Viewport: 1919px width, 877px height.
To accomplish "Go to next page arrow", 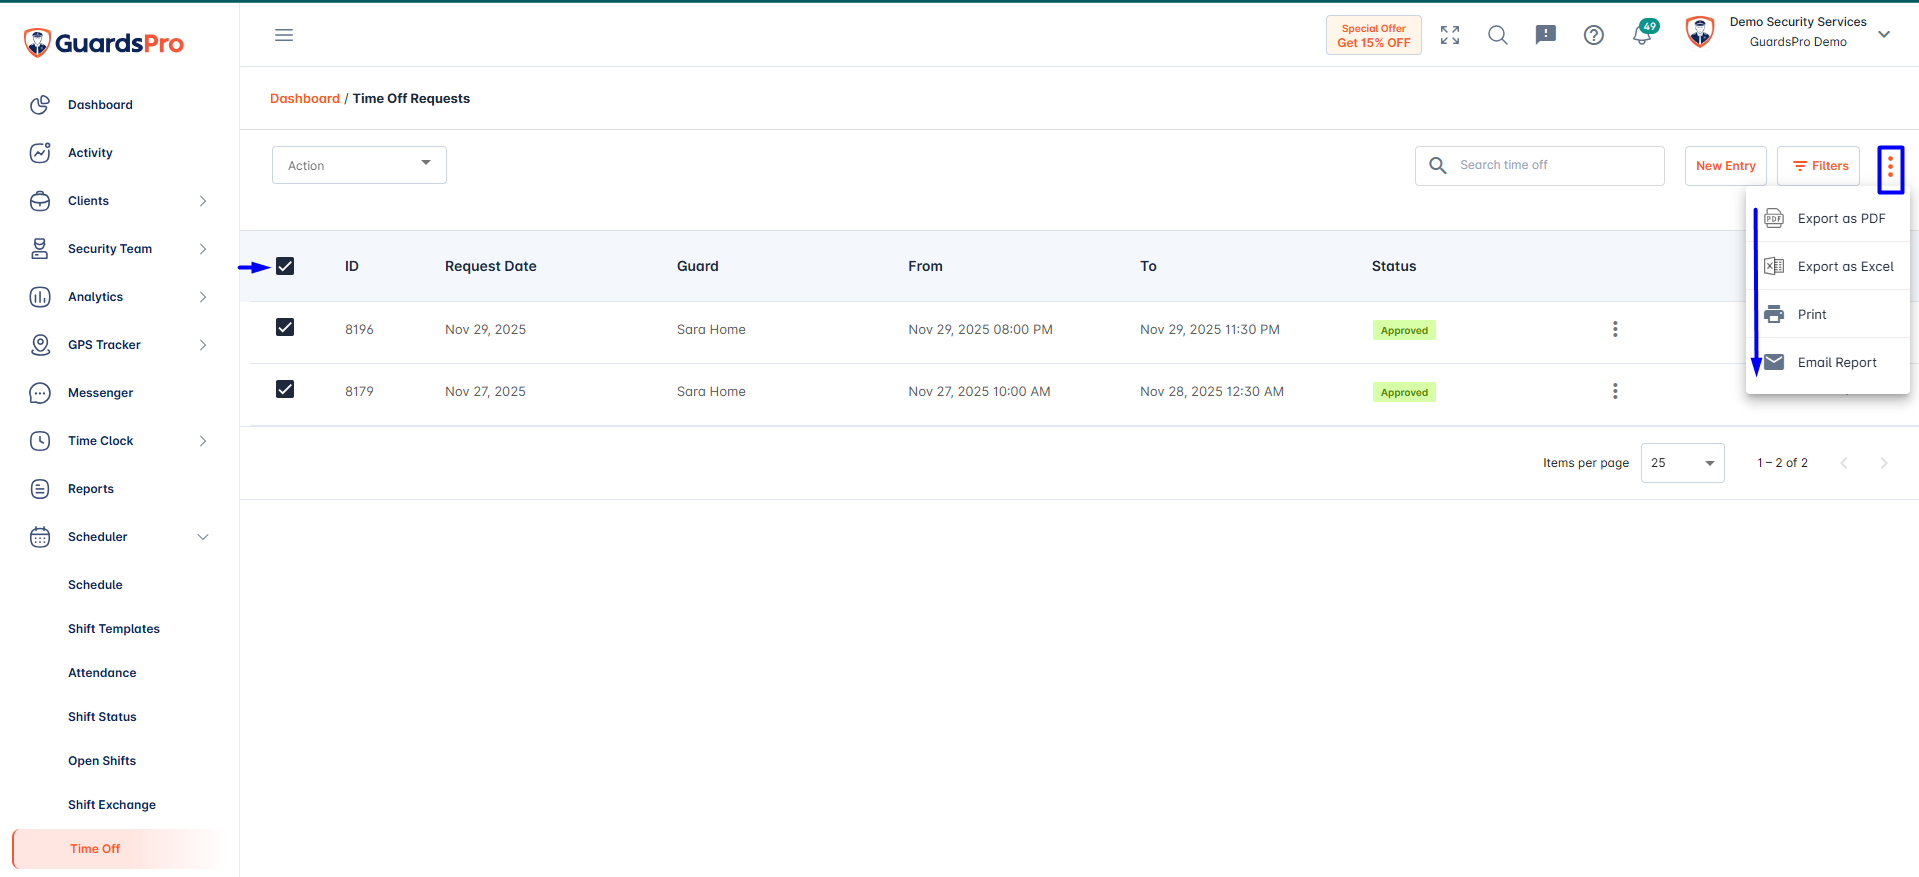I will pyautogui.click(x=1884, y=463).
